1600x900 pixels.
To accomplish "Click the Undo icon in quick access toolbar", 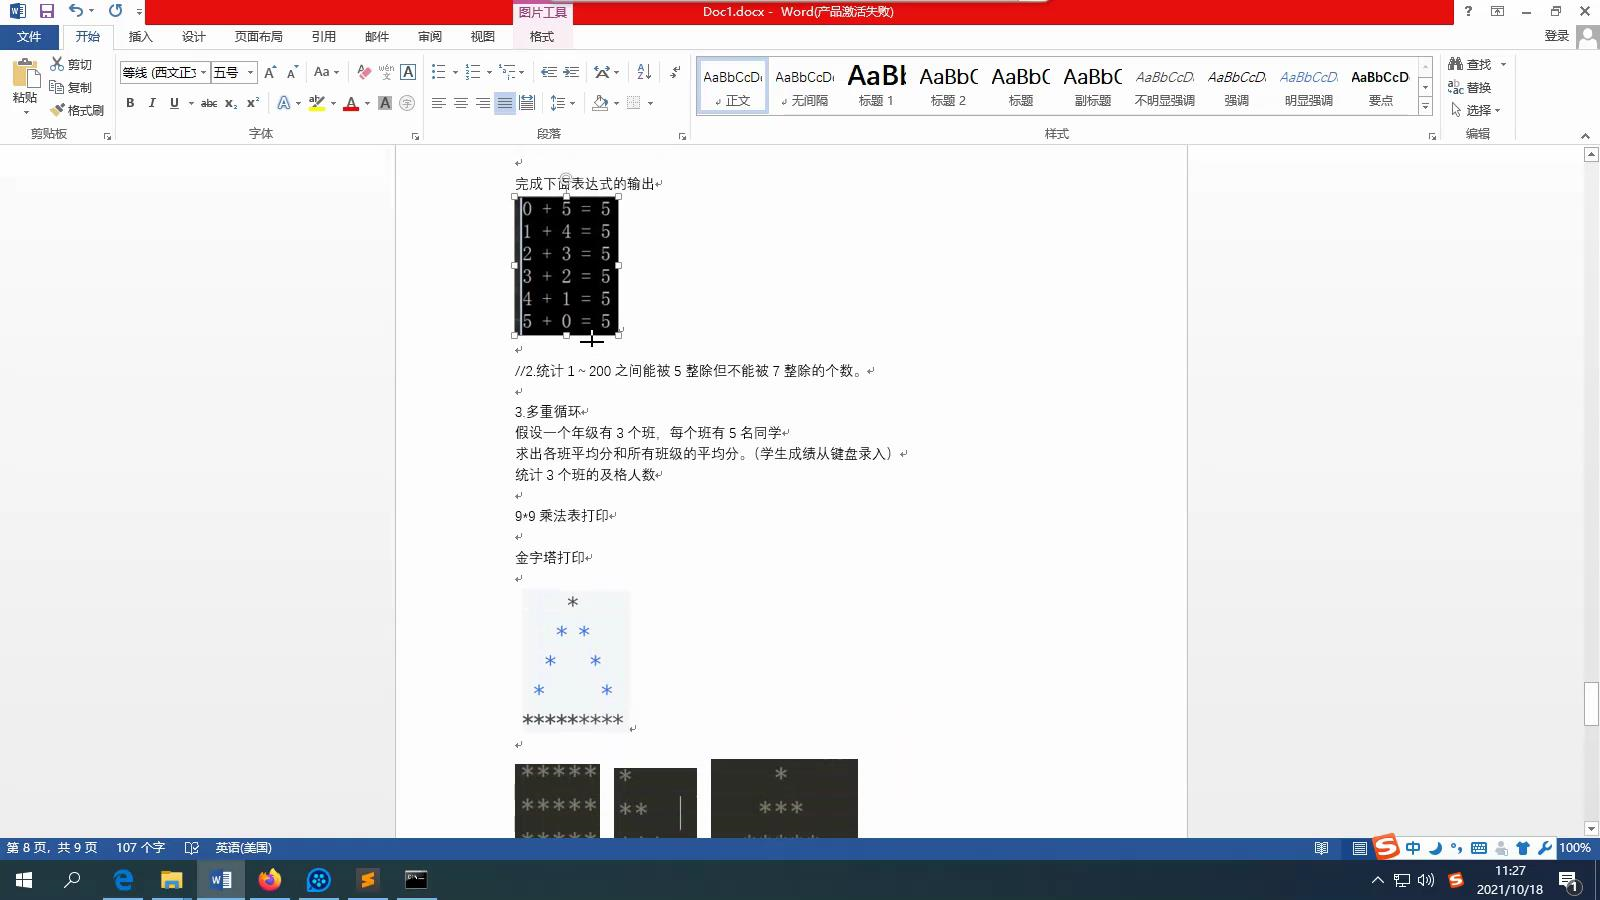I will 74,10.
